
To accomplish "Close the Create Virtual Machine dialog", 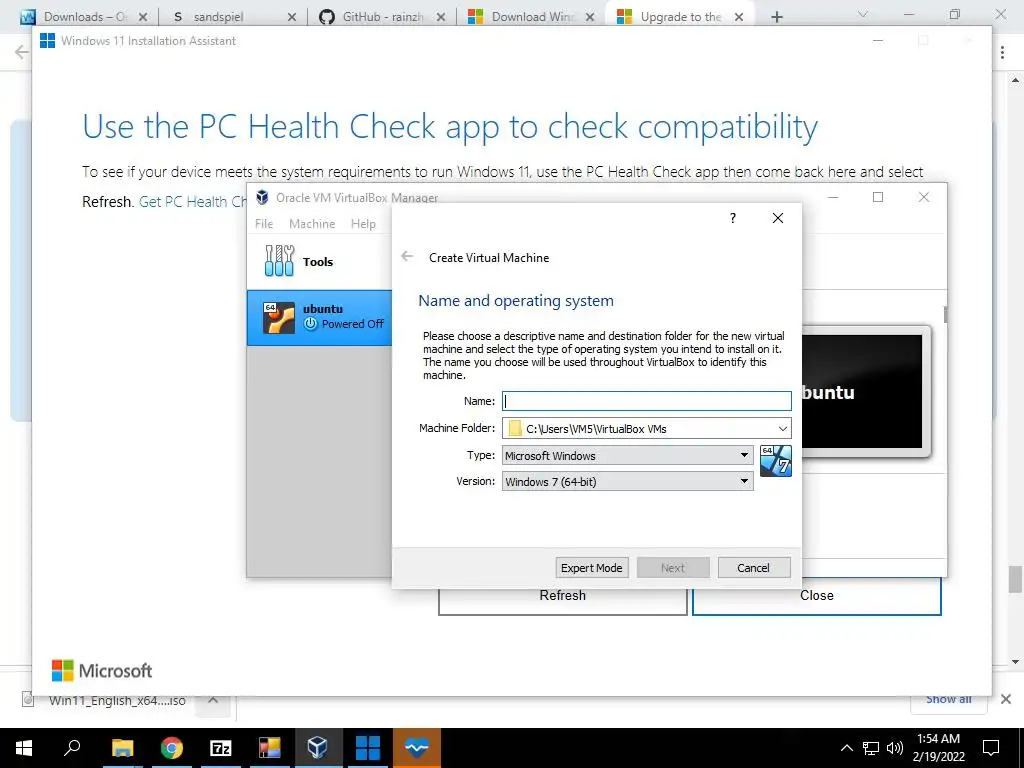I will (x=777, y=218).
